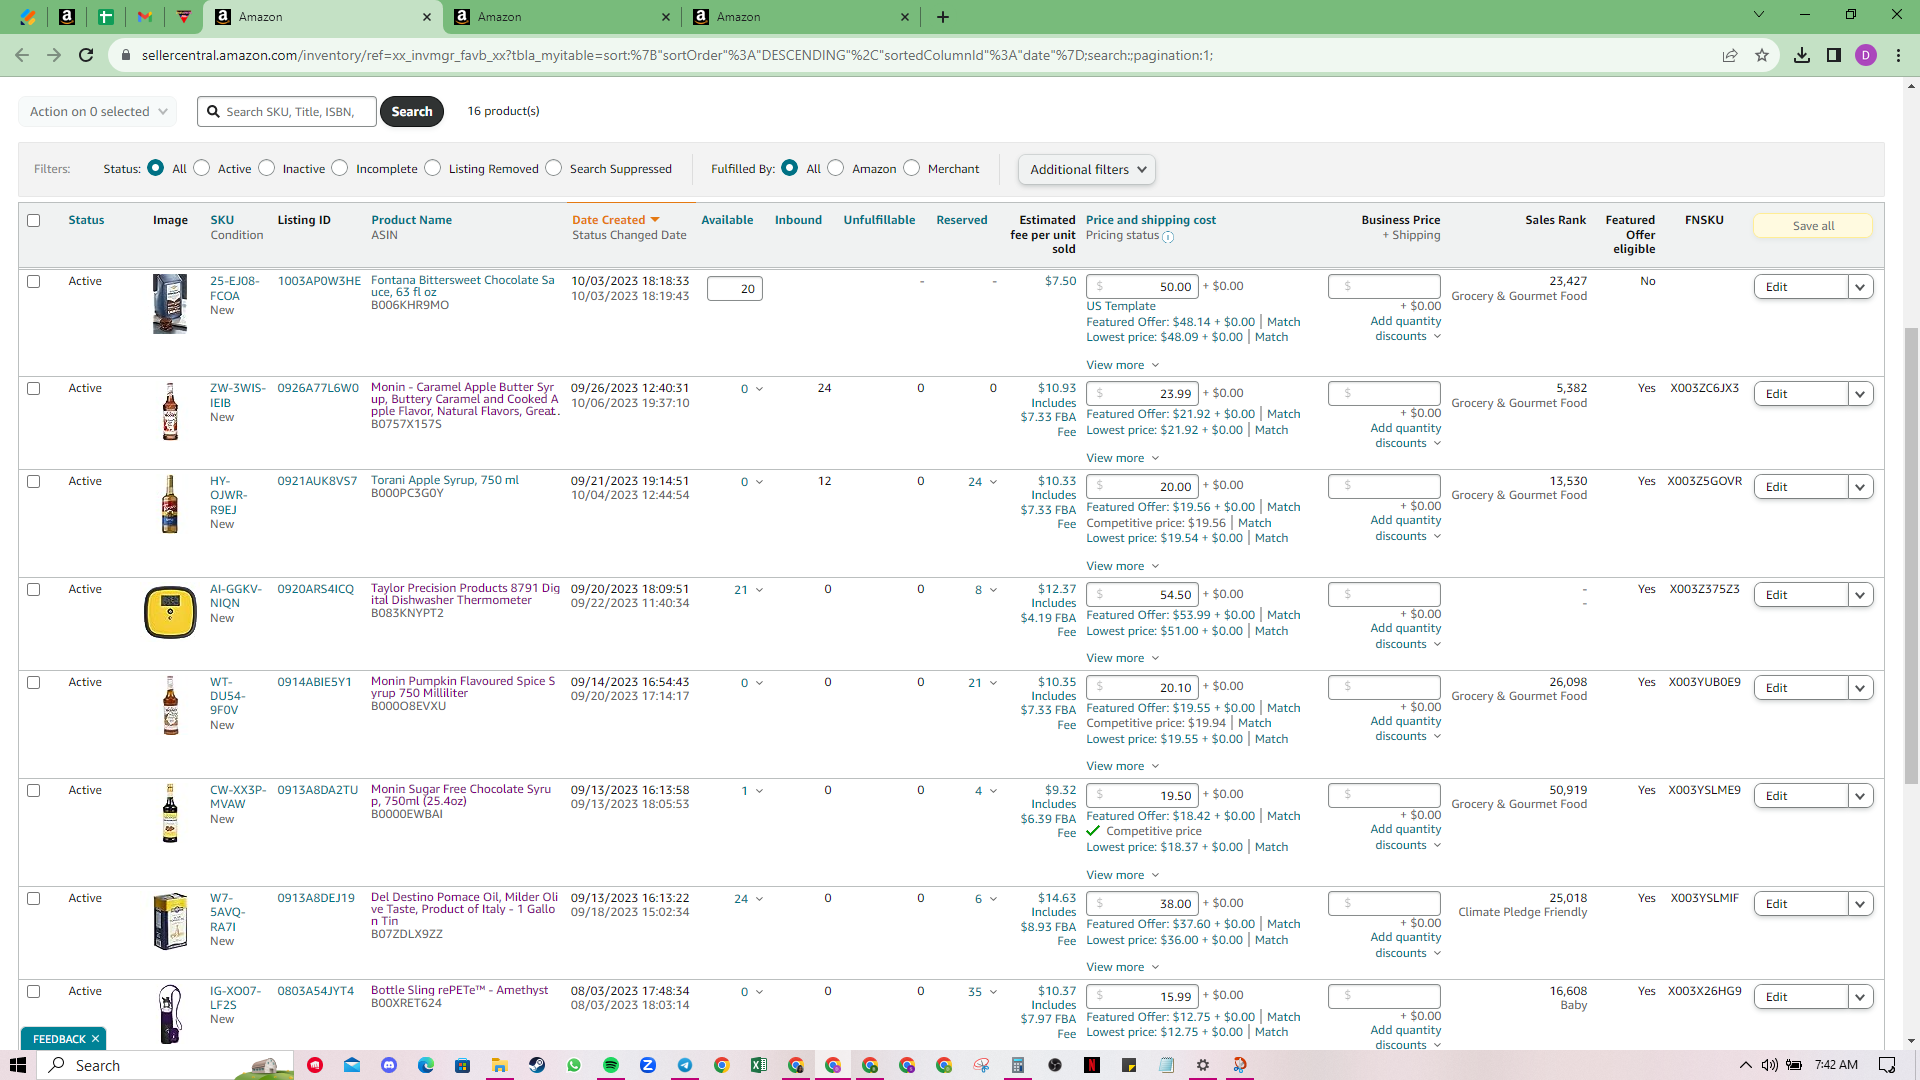Screen dimensions: 1920x1080
Task: Open the Mail app from the taskbar
Action: (352, 1065)
